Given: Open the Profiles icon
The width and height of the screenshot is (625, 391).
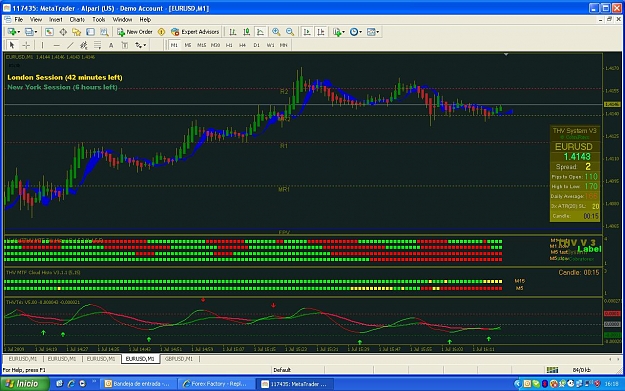Looking at the screenshot, I should (x=29, y=32).
